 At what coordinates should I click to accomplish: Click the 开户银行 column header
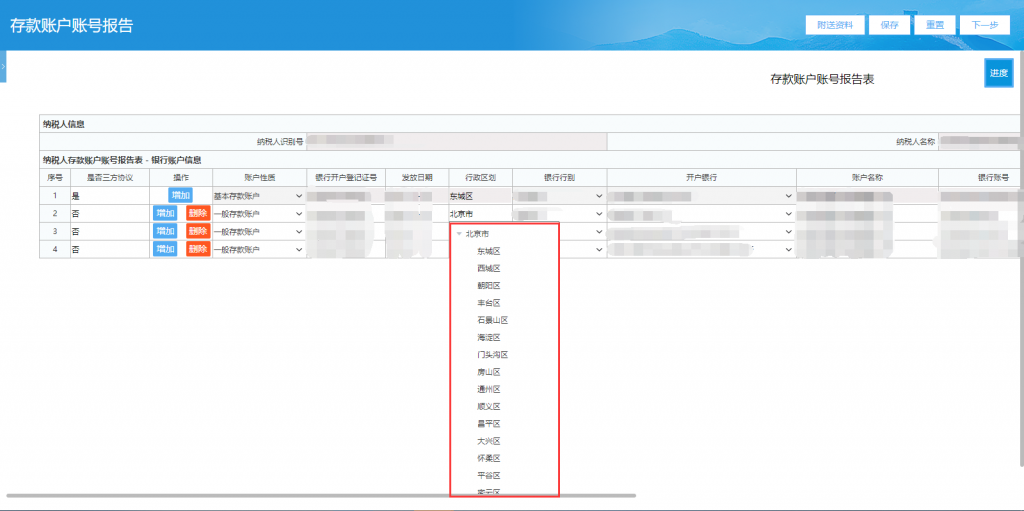[701, 178]
